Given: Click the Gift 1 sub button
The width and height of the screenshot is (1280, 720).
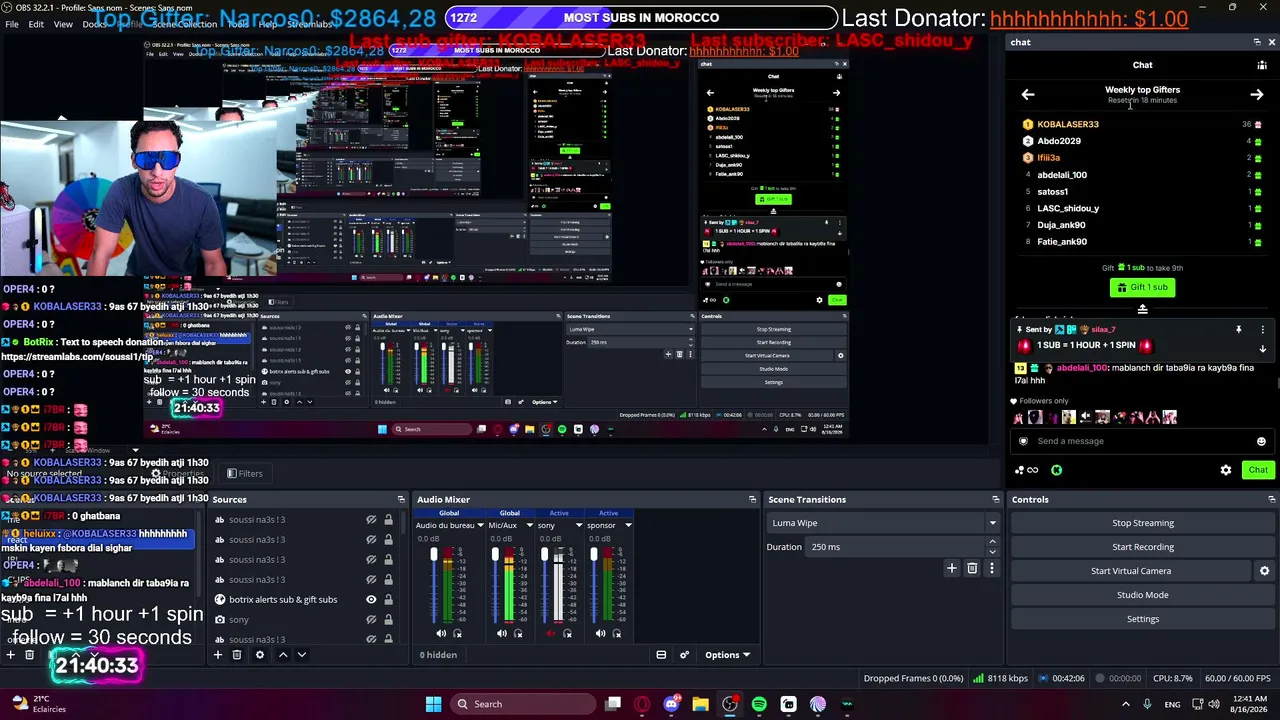Looking at the screenshot, I should coord(1142,287).
